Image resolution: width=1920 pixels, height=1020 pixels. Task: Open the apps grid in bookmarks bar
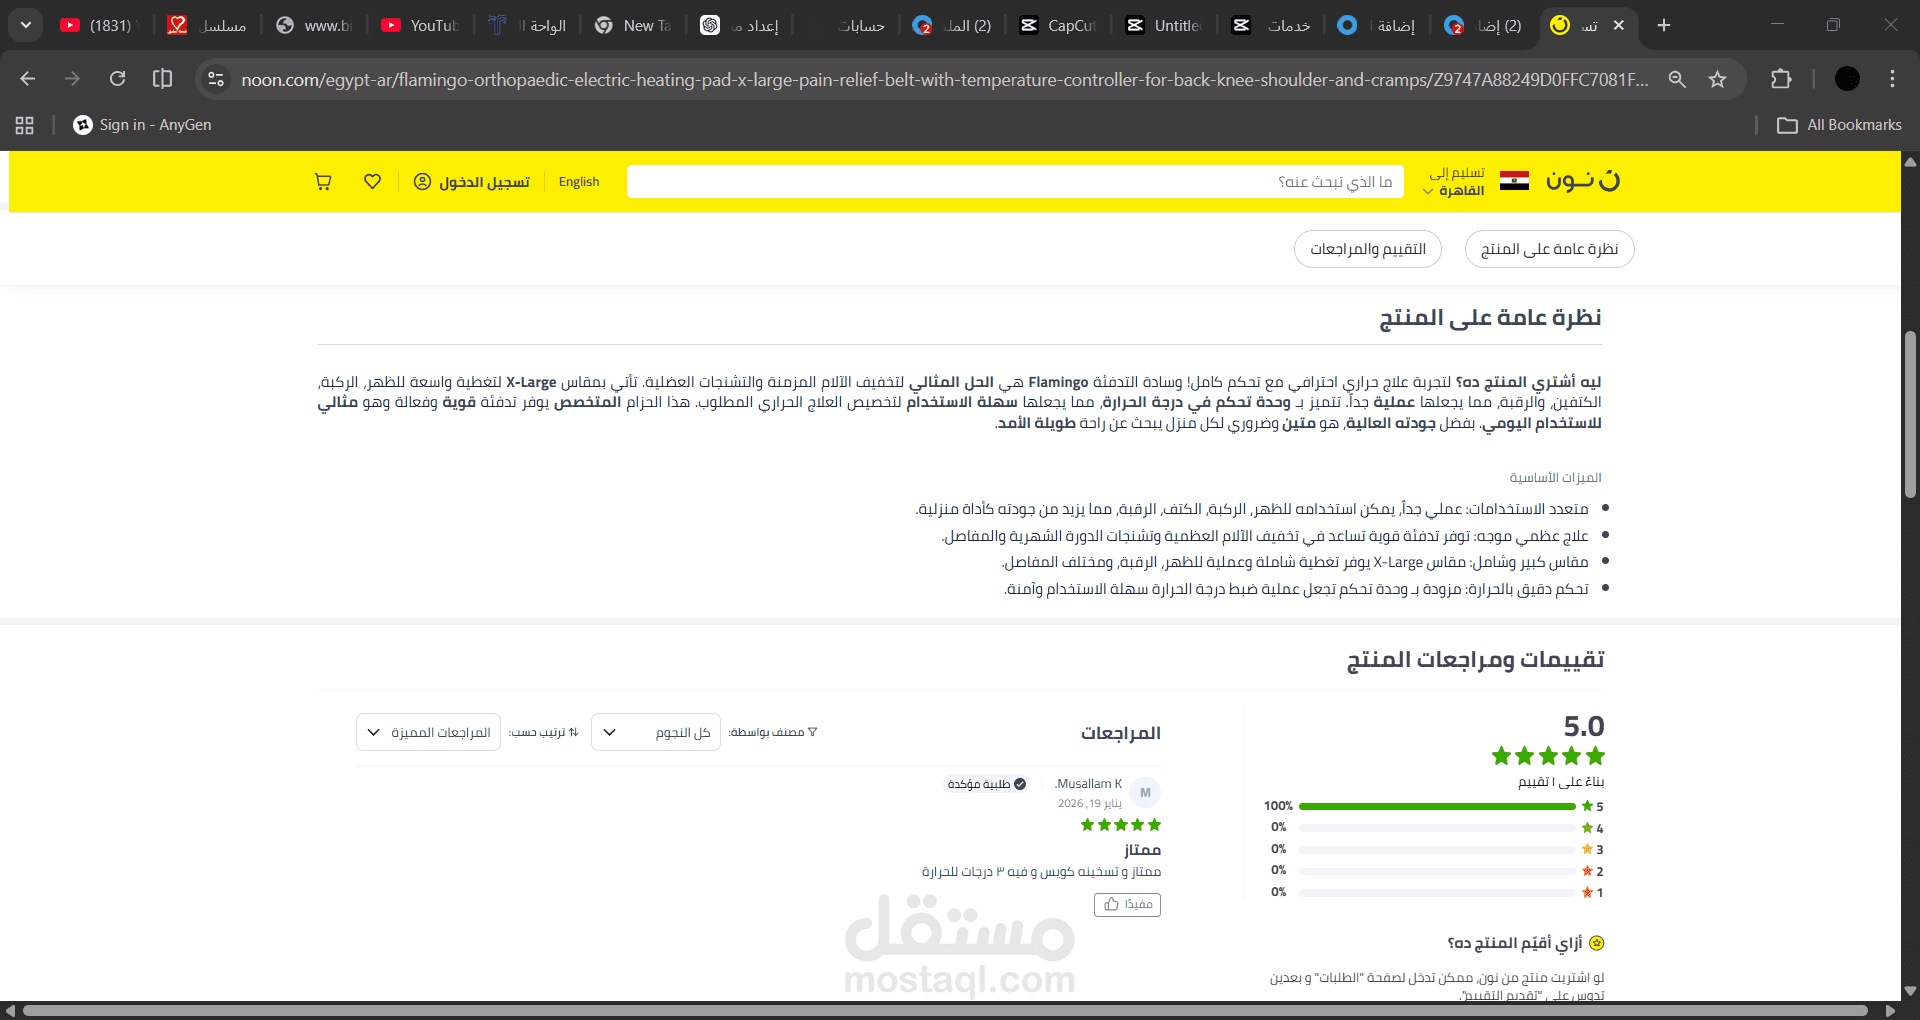point(25,125)
